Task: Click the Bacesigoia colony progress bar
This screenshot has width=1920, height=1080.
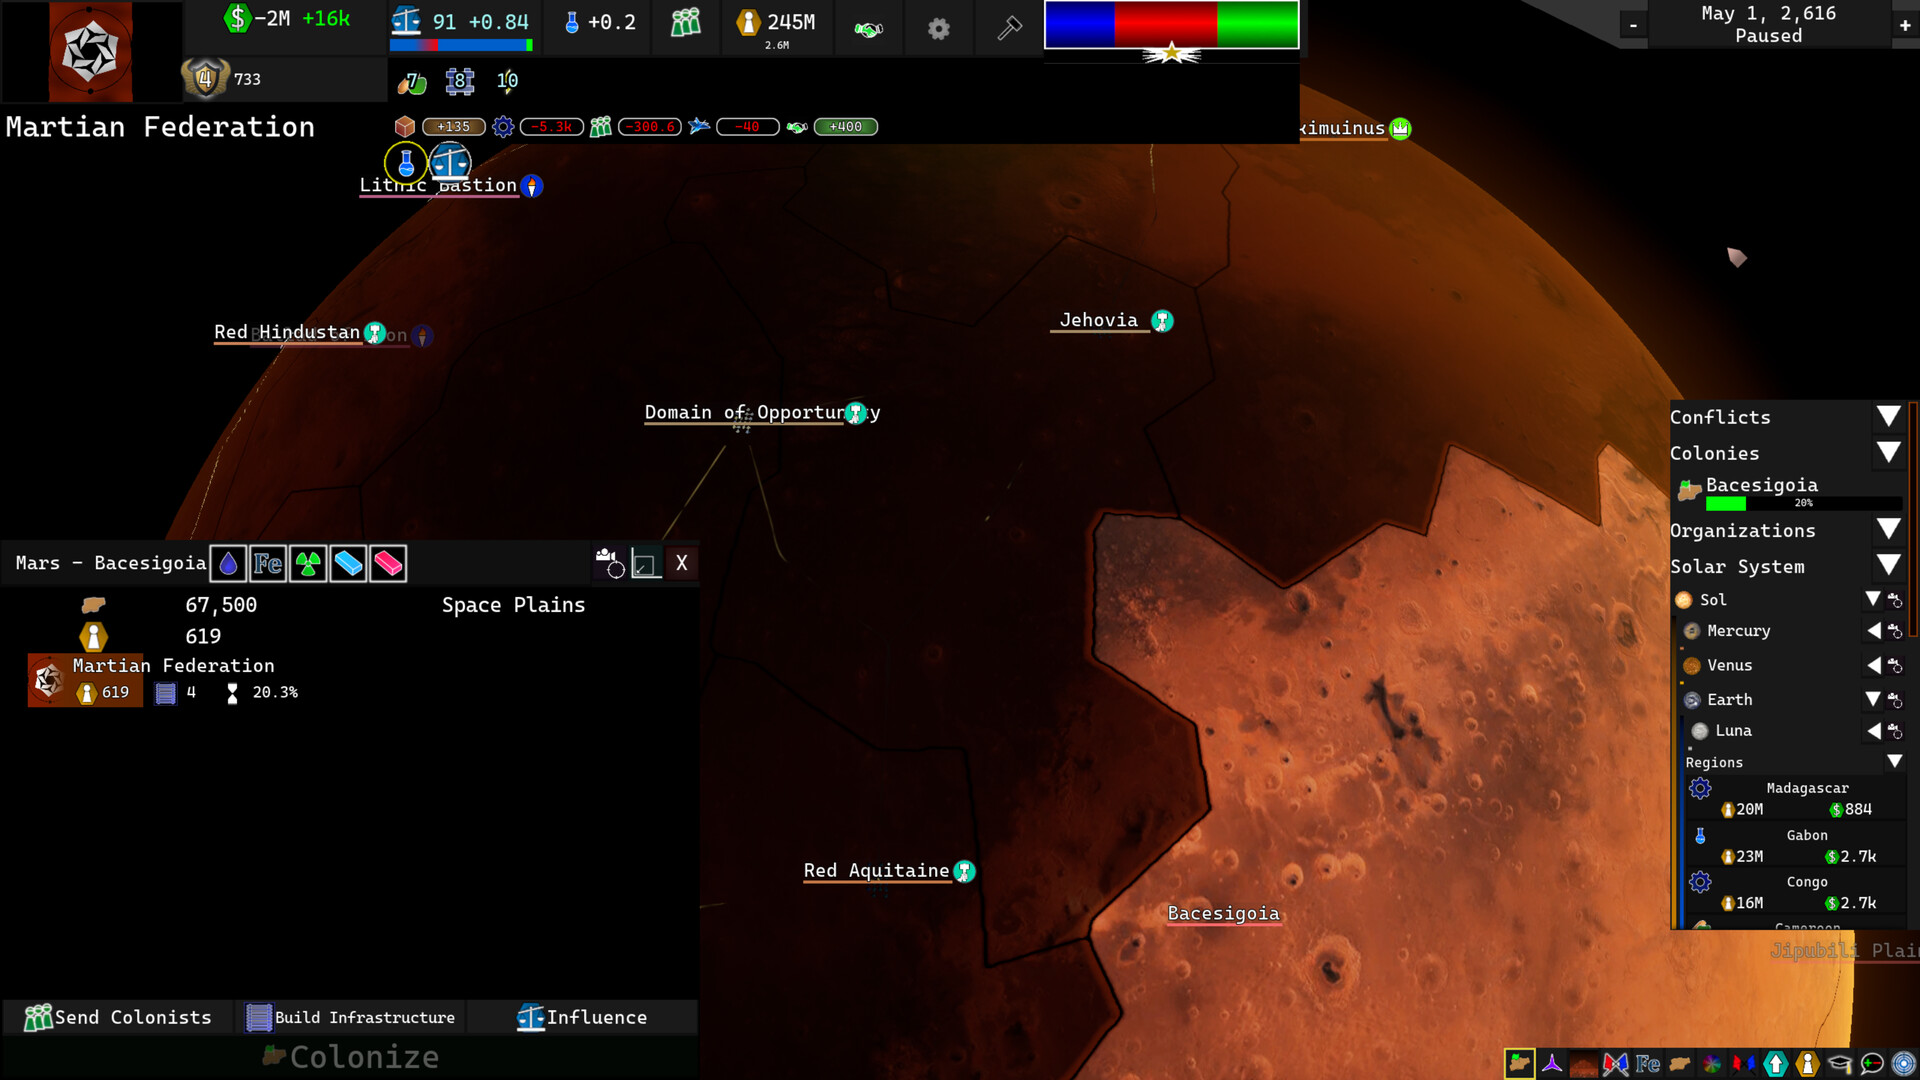Action: click(x=1803, y=503)
